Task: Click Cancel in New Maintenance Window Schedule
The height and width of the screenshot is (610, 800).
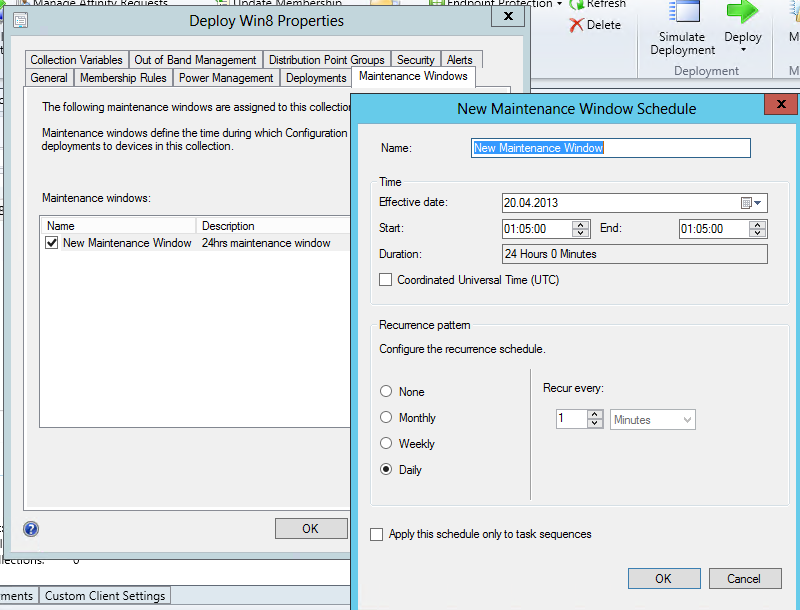Action: pos(744,578)
